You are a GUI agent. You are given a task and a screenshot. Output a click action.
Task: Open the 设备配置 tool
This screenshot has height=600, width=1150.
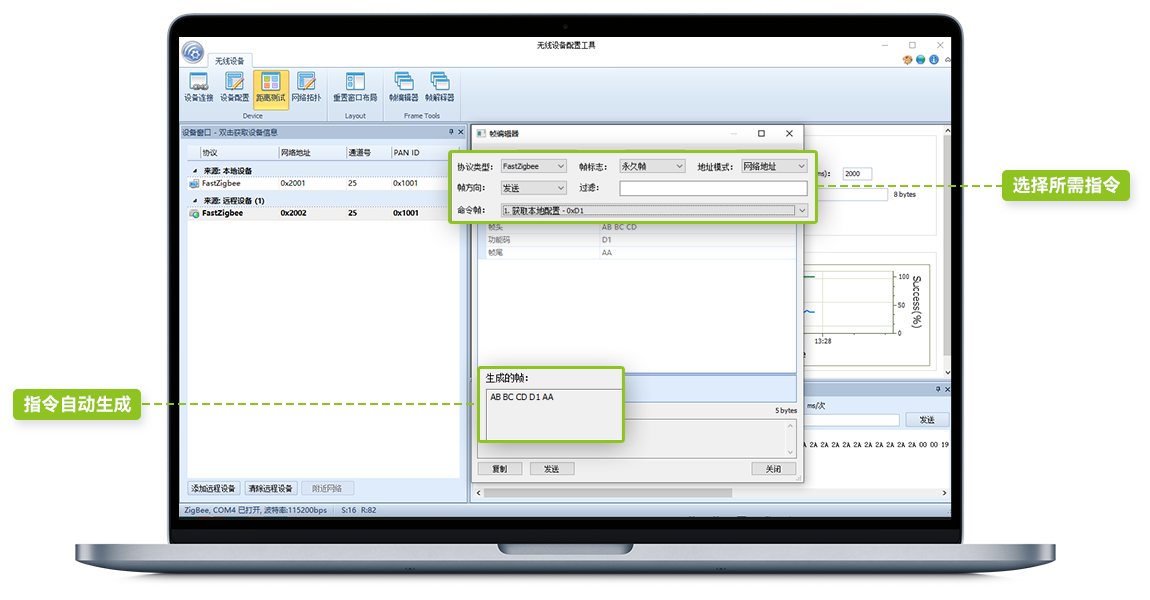coord(234,87)
